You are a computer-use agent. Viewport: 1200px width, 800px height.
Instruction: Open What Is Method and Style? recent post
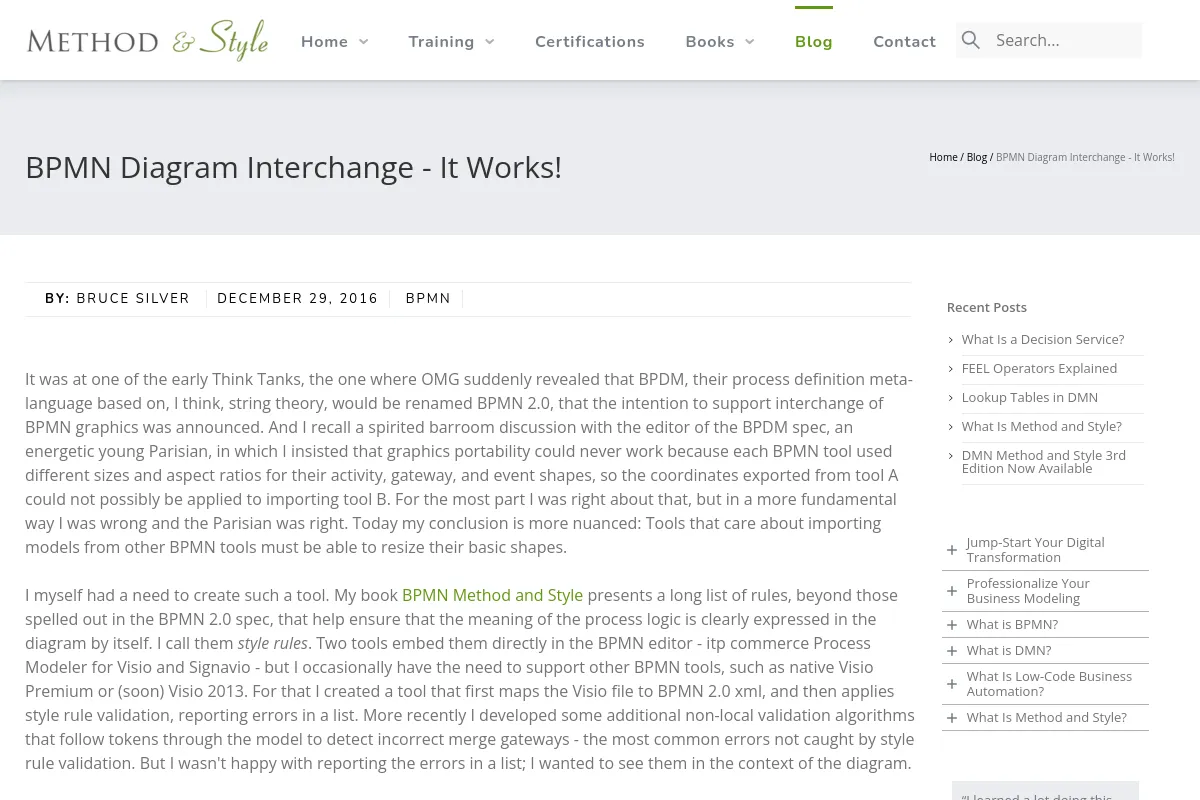click(1042, 426)
